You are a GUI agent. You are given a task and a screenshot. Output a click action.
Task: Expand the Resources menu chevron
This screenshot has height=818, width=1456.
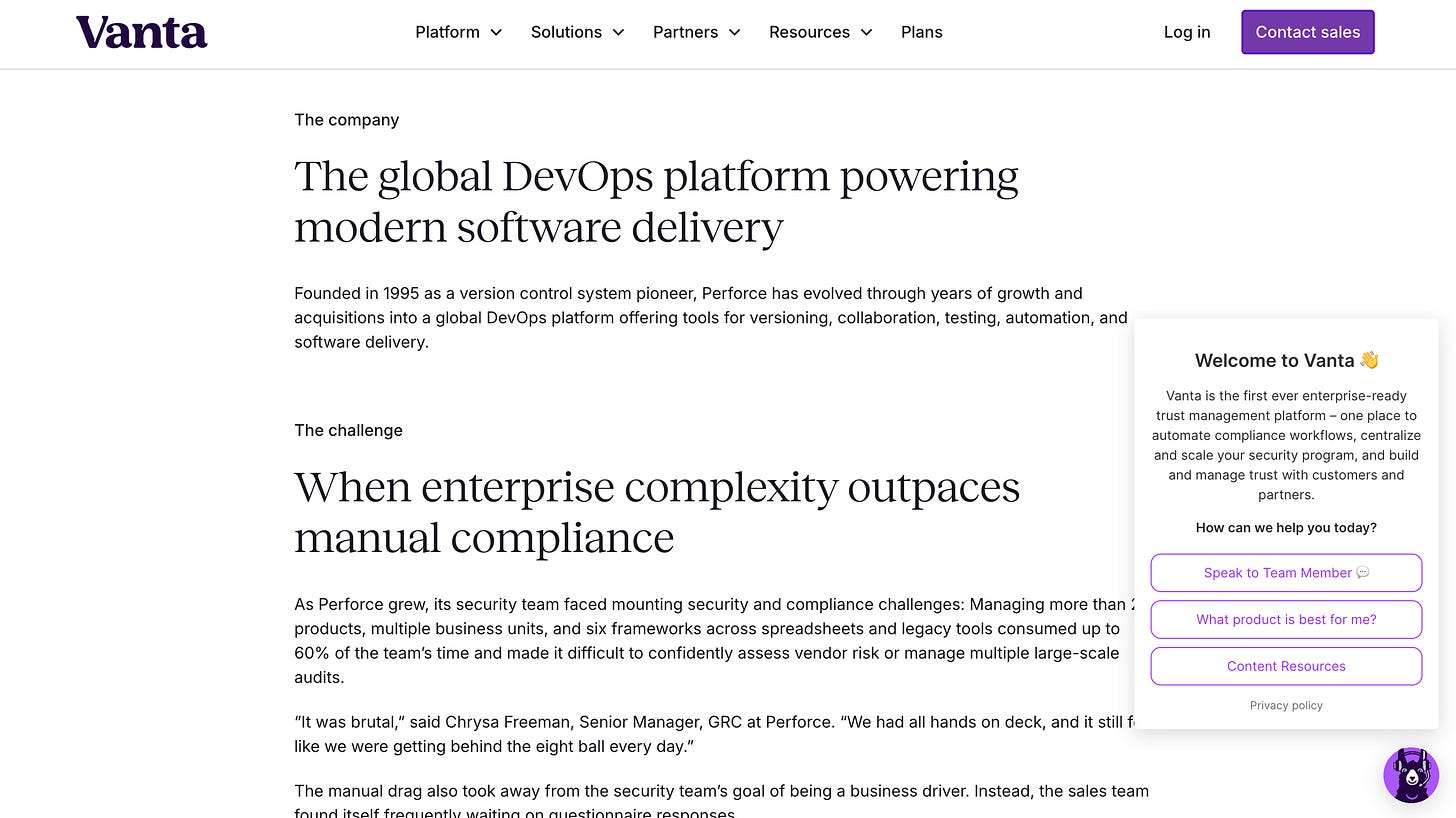click(866, 32)
